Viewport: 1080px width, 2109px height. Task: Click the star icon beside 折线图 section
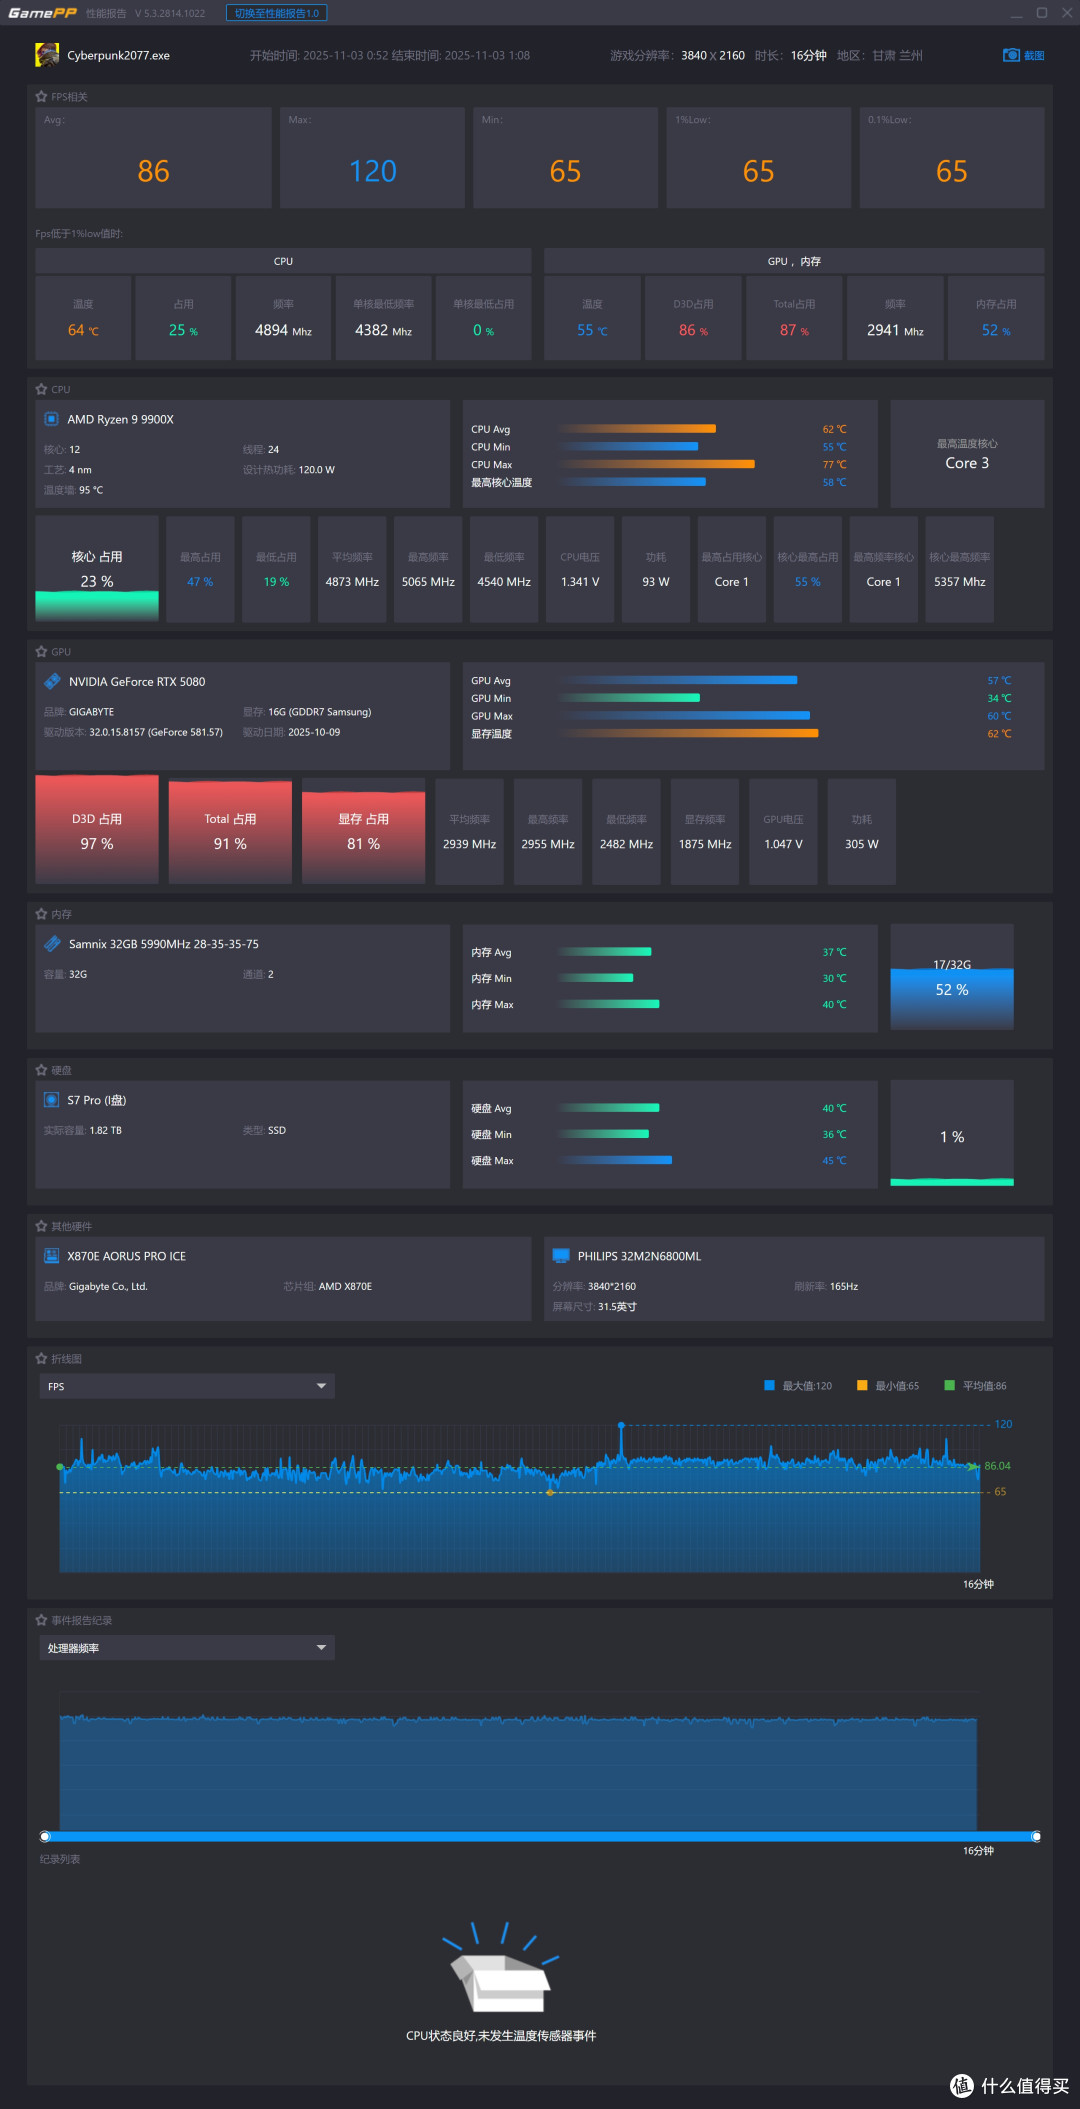pos(41,1358)
